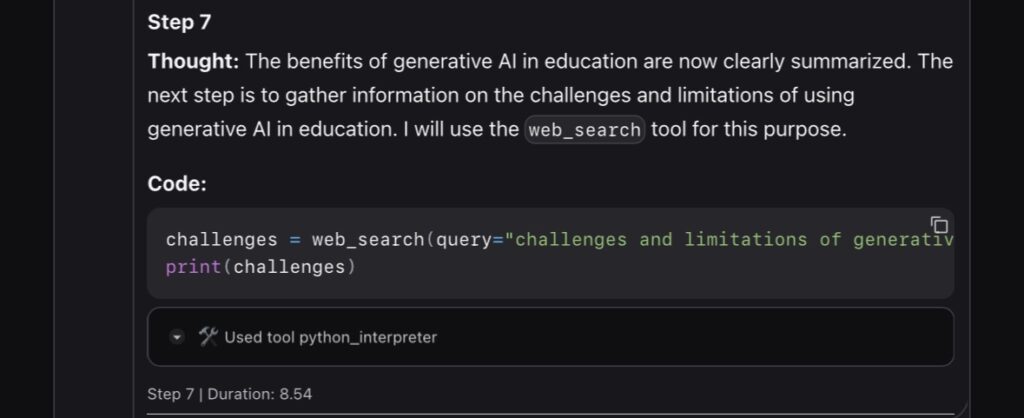This screenshot has width=1024, height=418.
Task: Click the web_search inline code chip
Action: (585, 130)
